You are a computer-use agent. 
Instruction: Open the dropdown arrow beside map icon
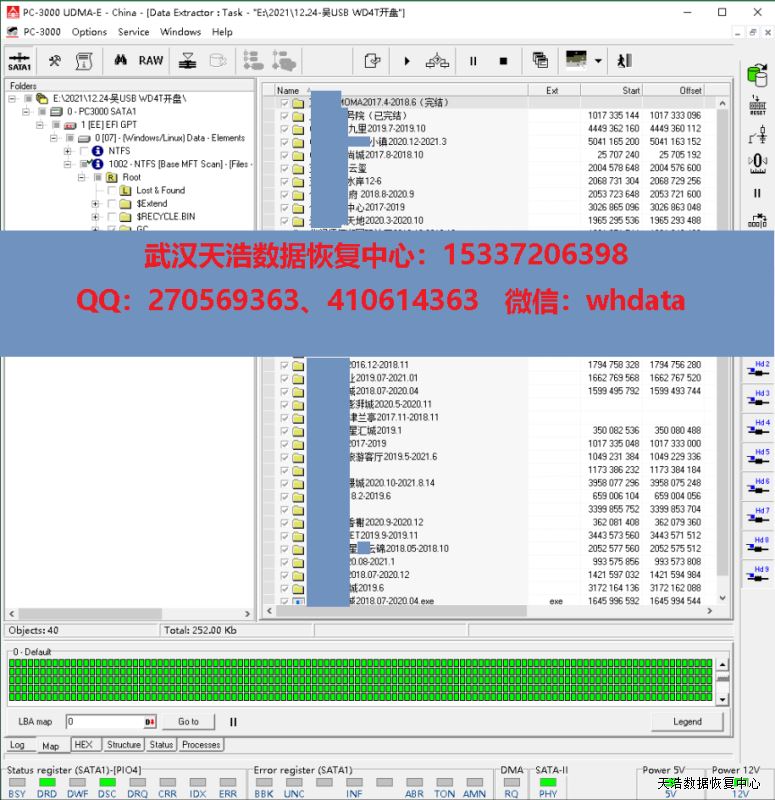click(x=598, y=61)
